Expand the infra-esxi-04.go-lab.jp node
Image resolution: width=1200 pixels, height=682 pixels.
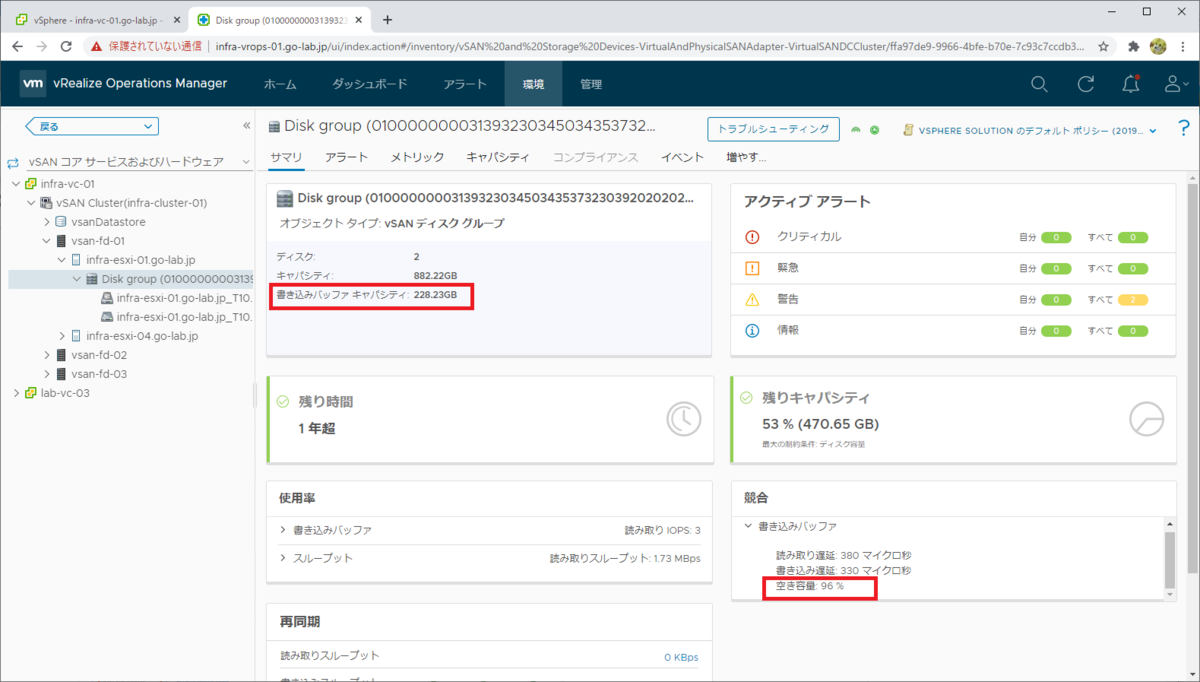[x=62, y=336]
